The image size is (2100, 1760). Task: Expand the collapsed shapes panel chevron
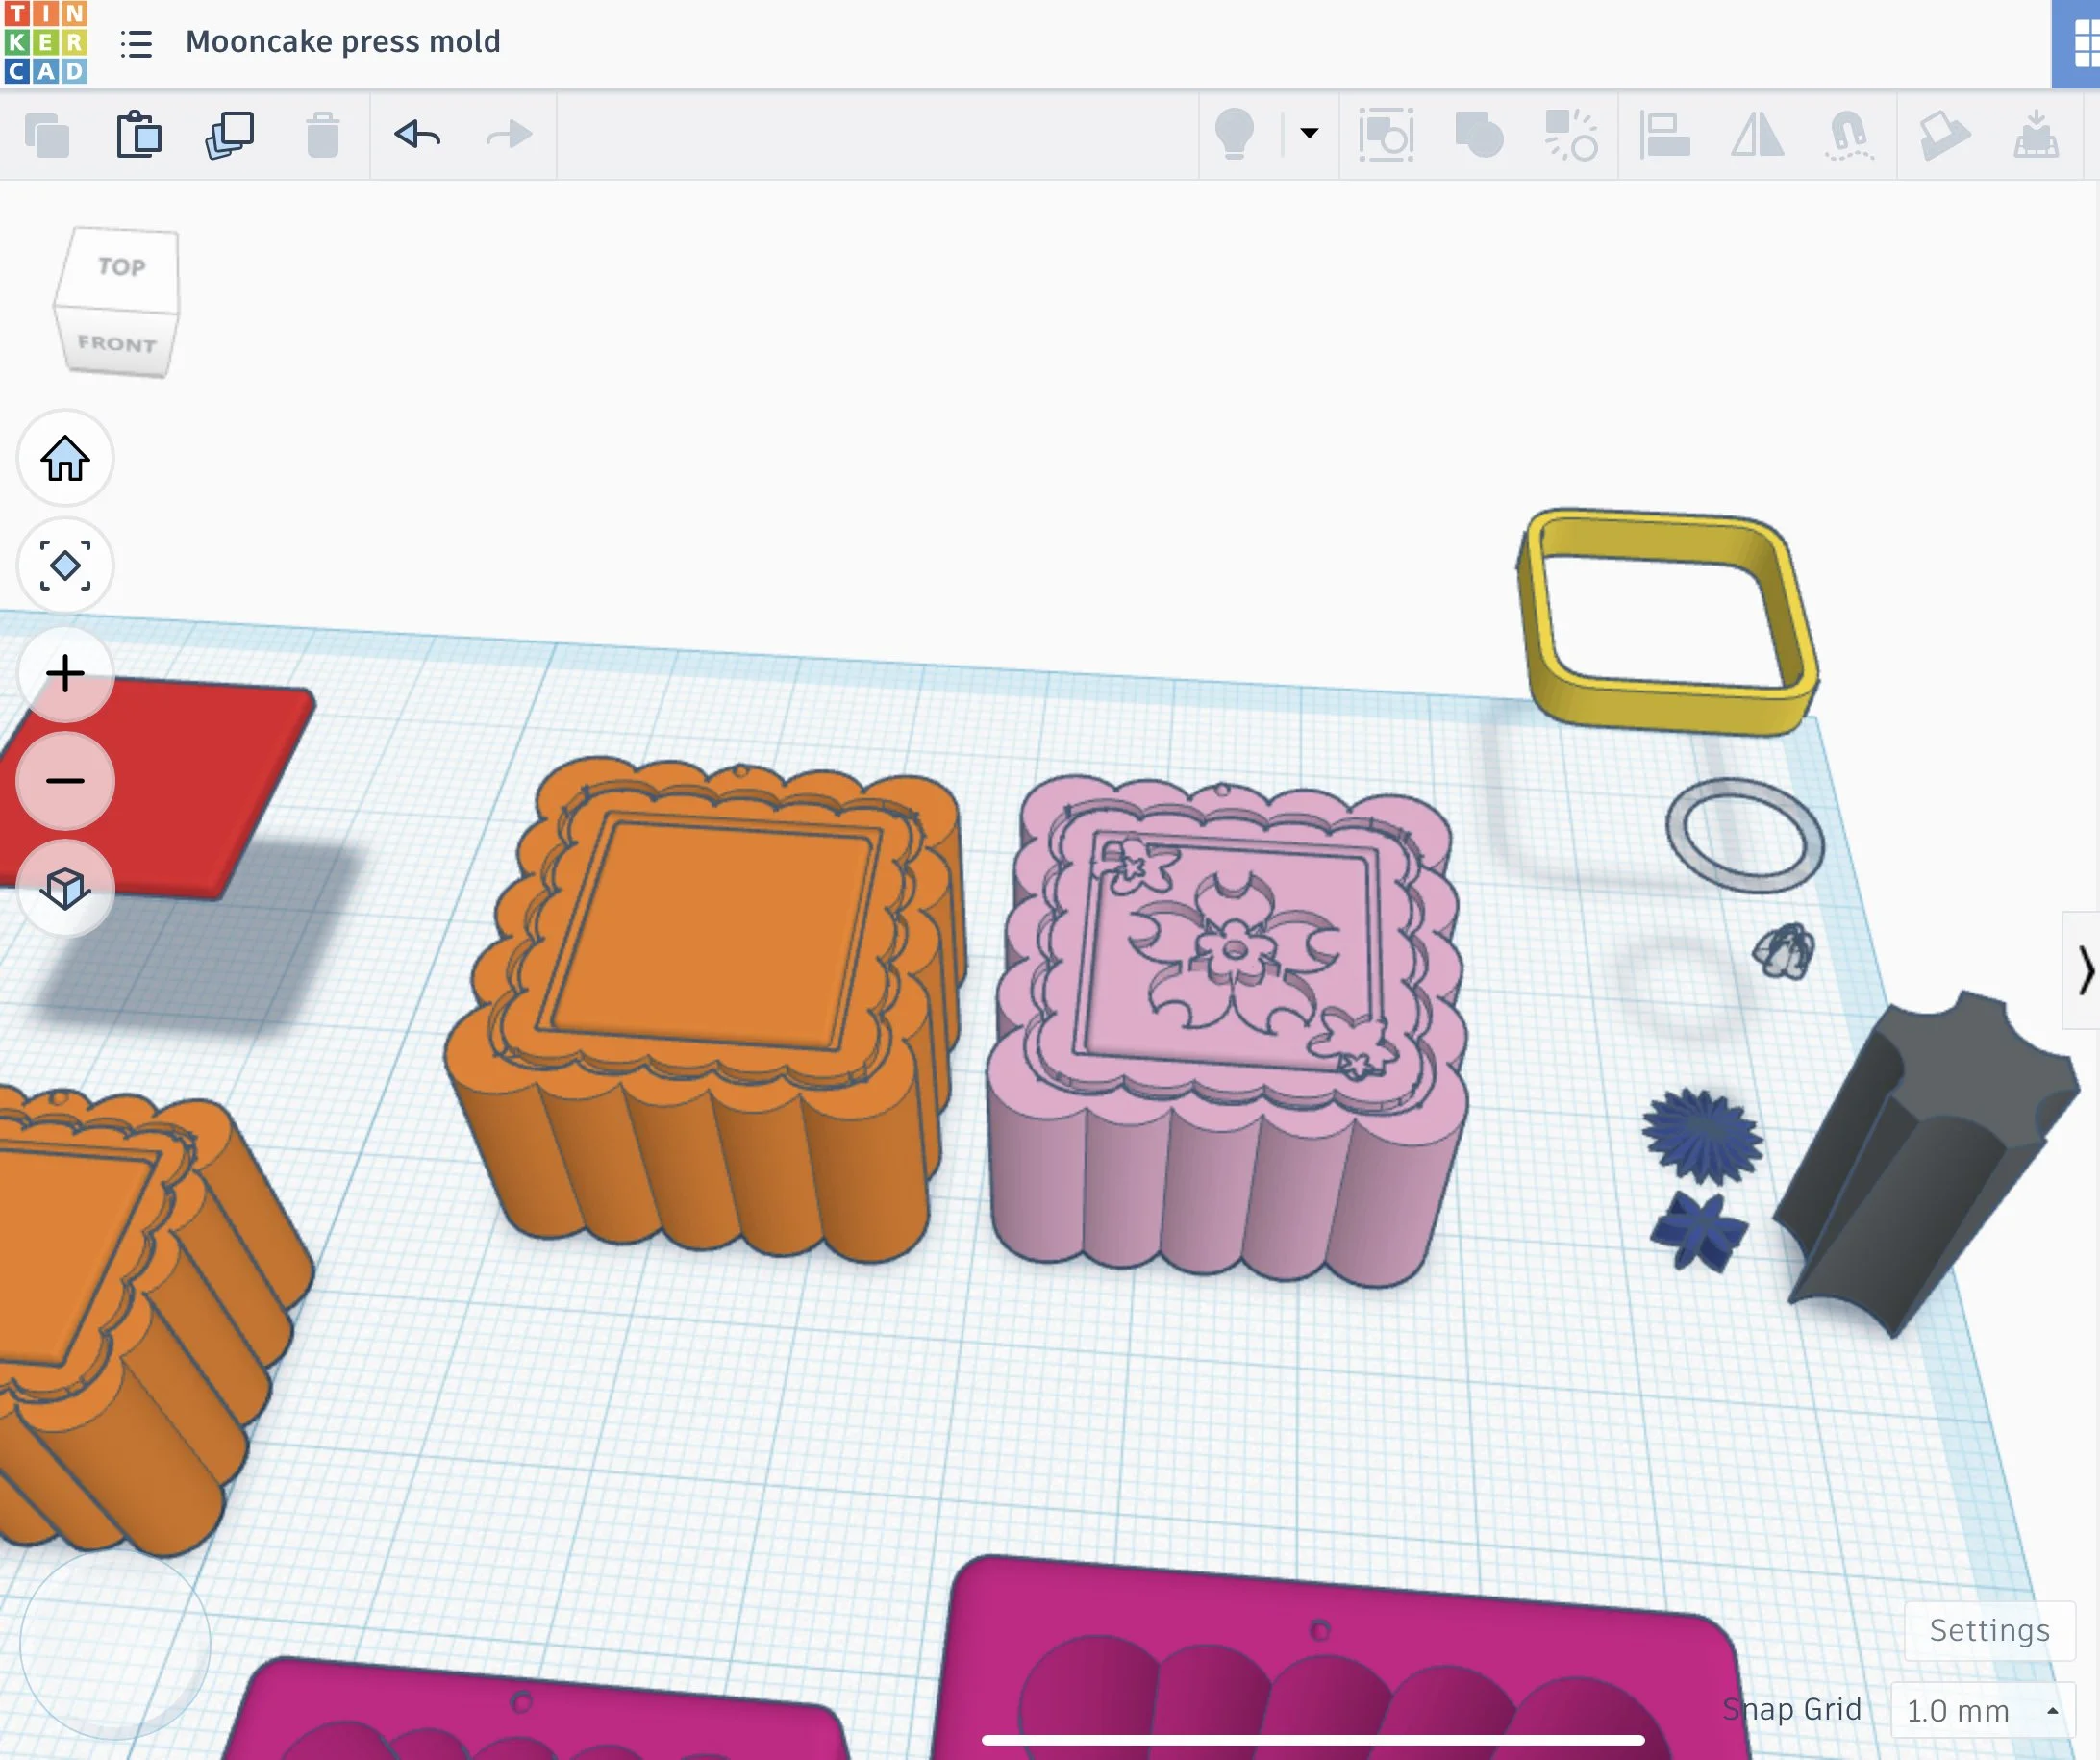[x=2084, y=970]
